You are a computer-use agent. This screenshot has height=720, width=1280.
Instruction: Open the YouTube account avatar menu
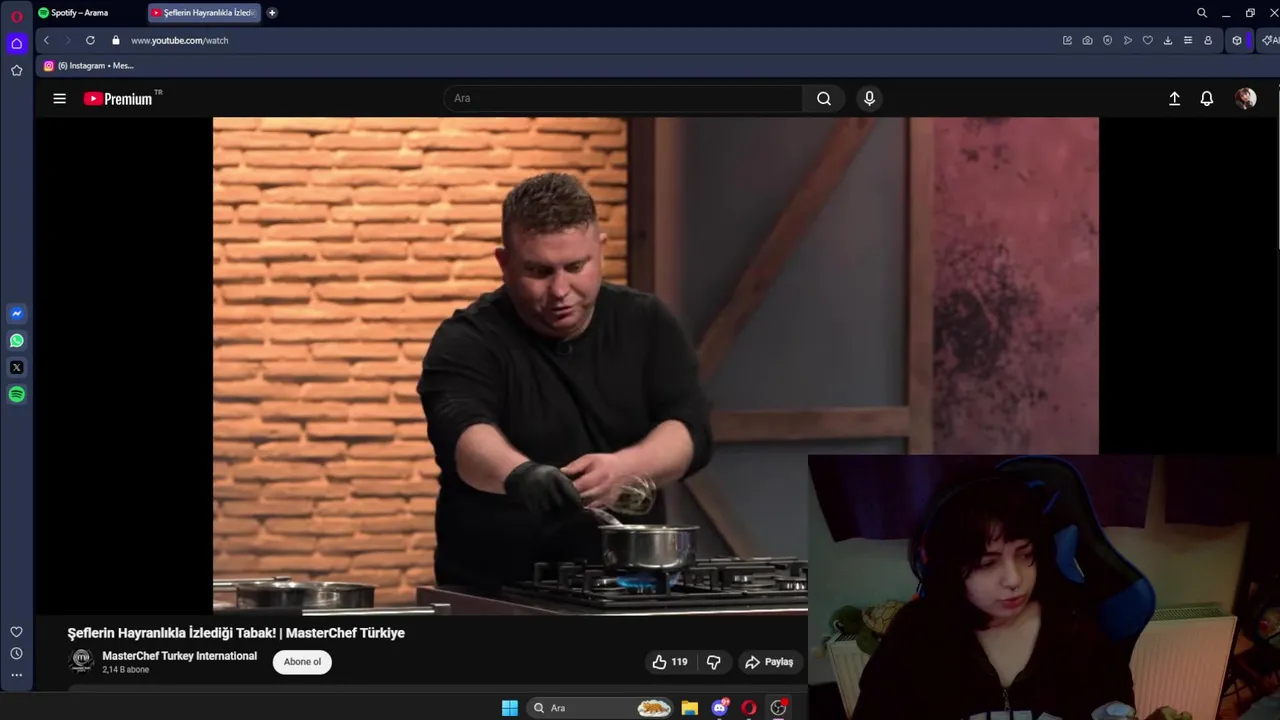pyautogui.click(x=1245, y=98)
